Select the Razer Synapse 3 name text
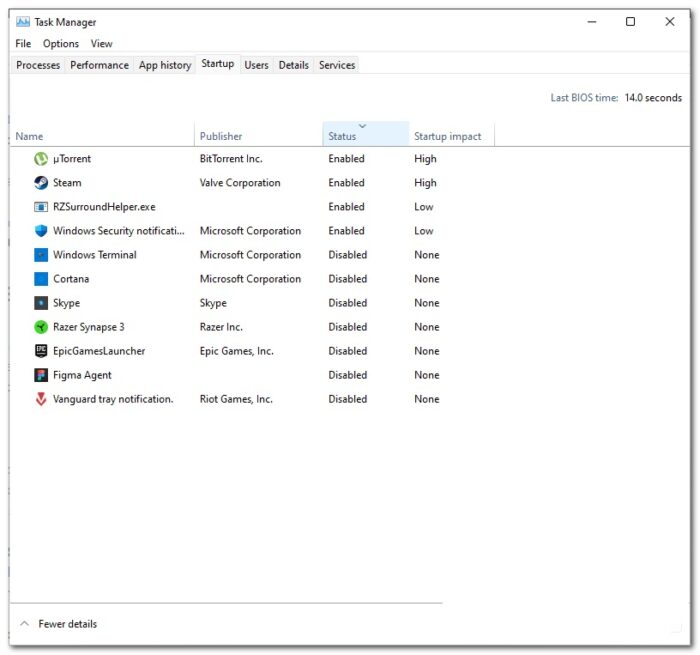 click(x=88, y=327)
